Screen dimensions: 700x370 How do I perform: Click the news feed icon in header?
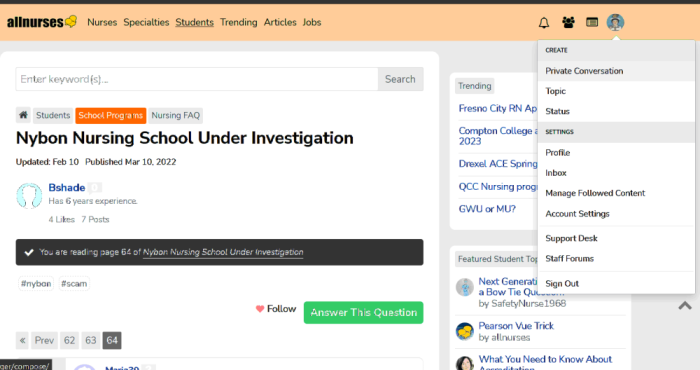point(592,22)
